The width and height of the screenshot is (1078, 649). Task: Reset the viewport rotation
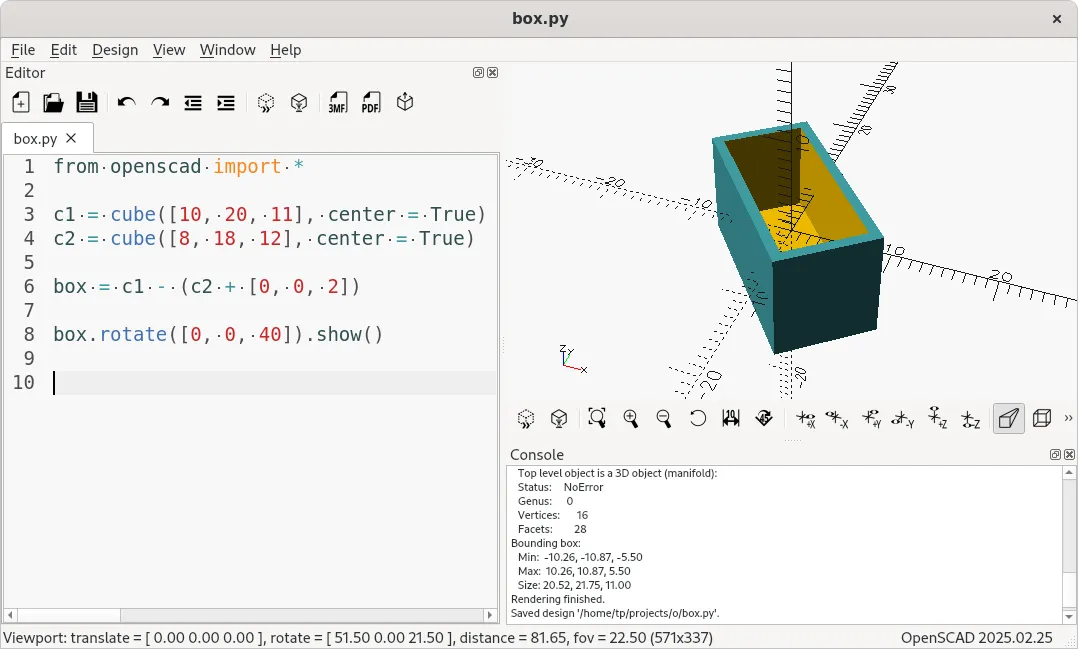[x=697, y=418]
